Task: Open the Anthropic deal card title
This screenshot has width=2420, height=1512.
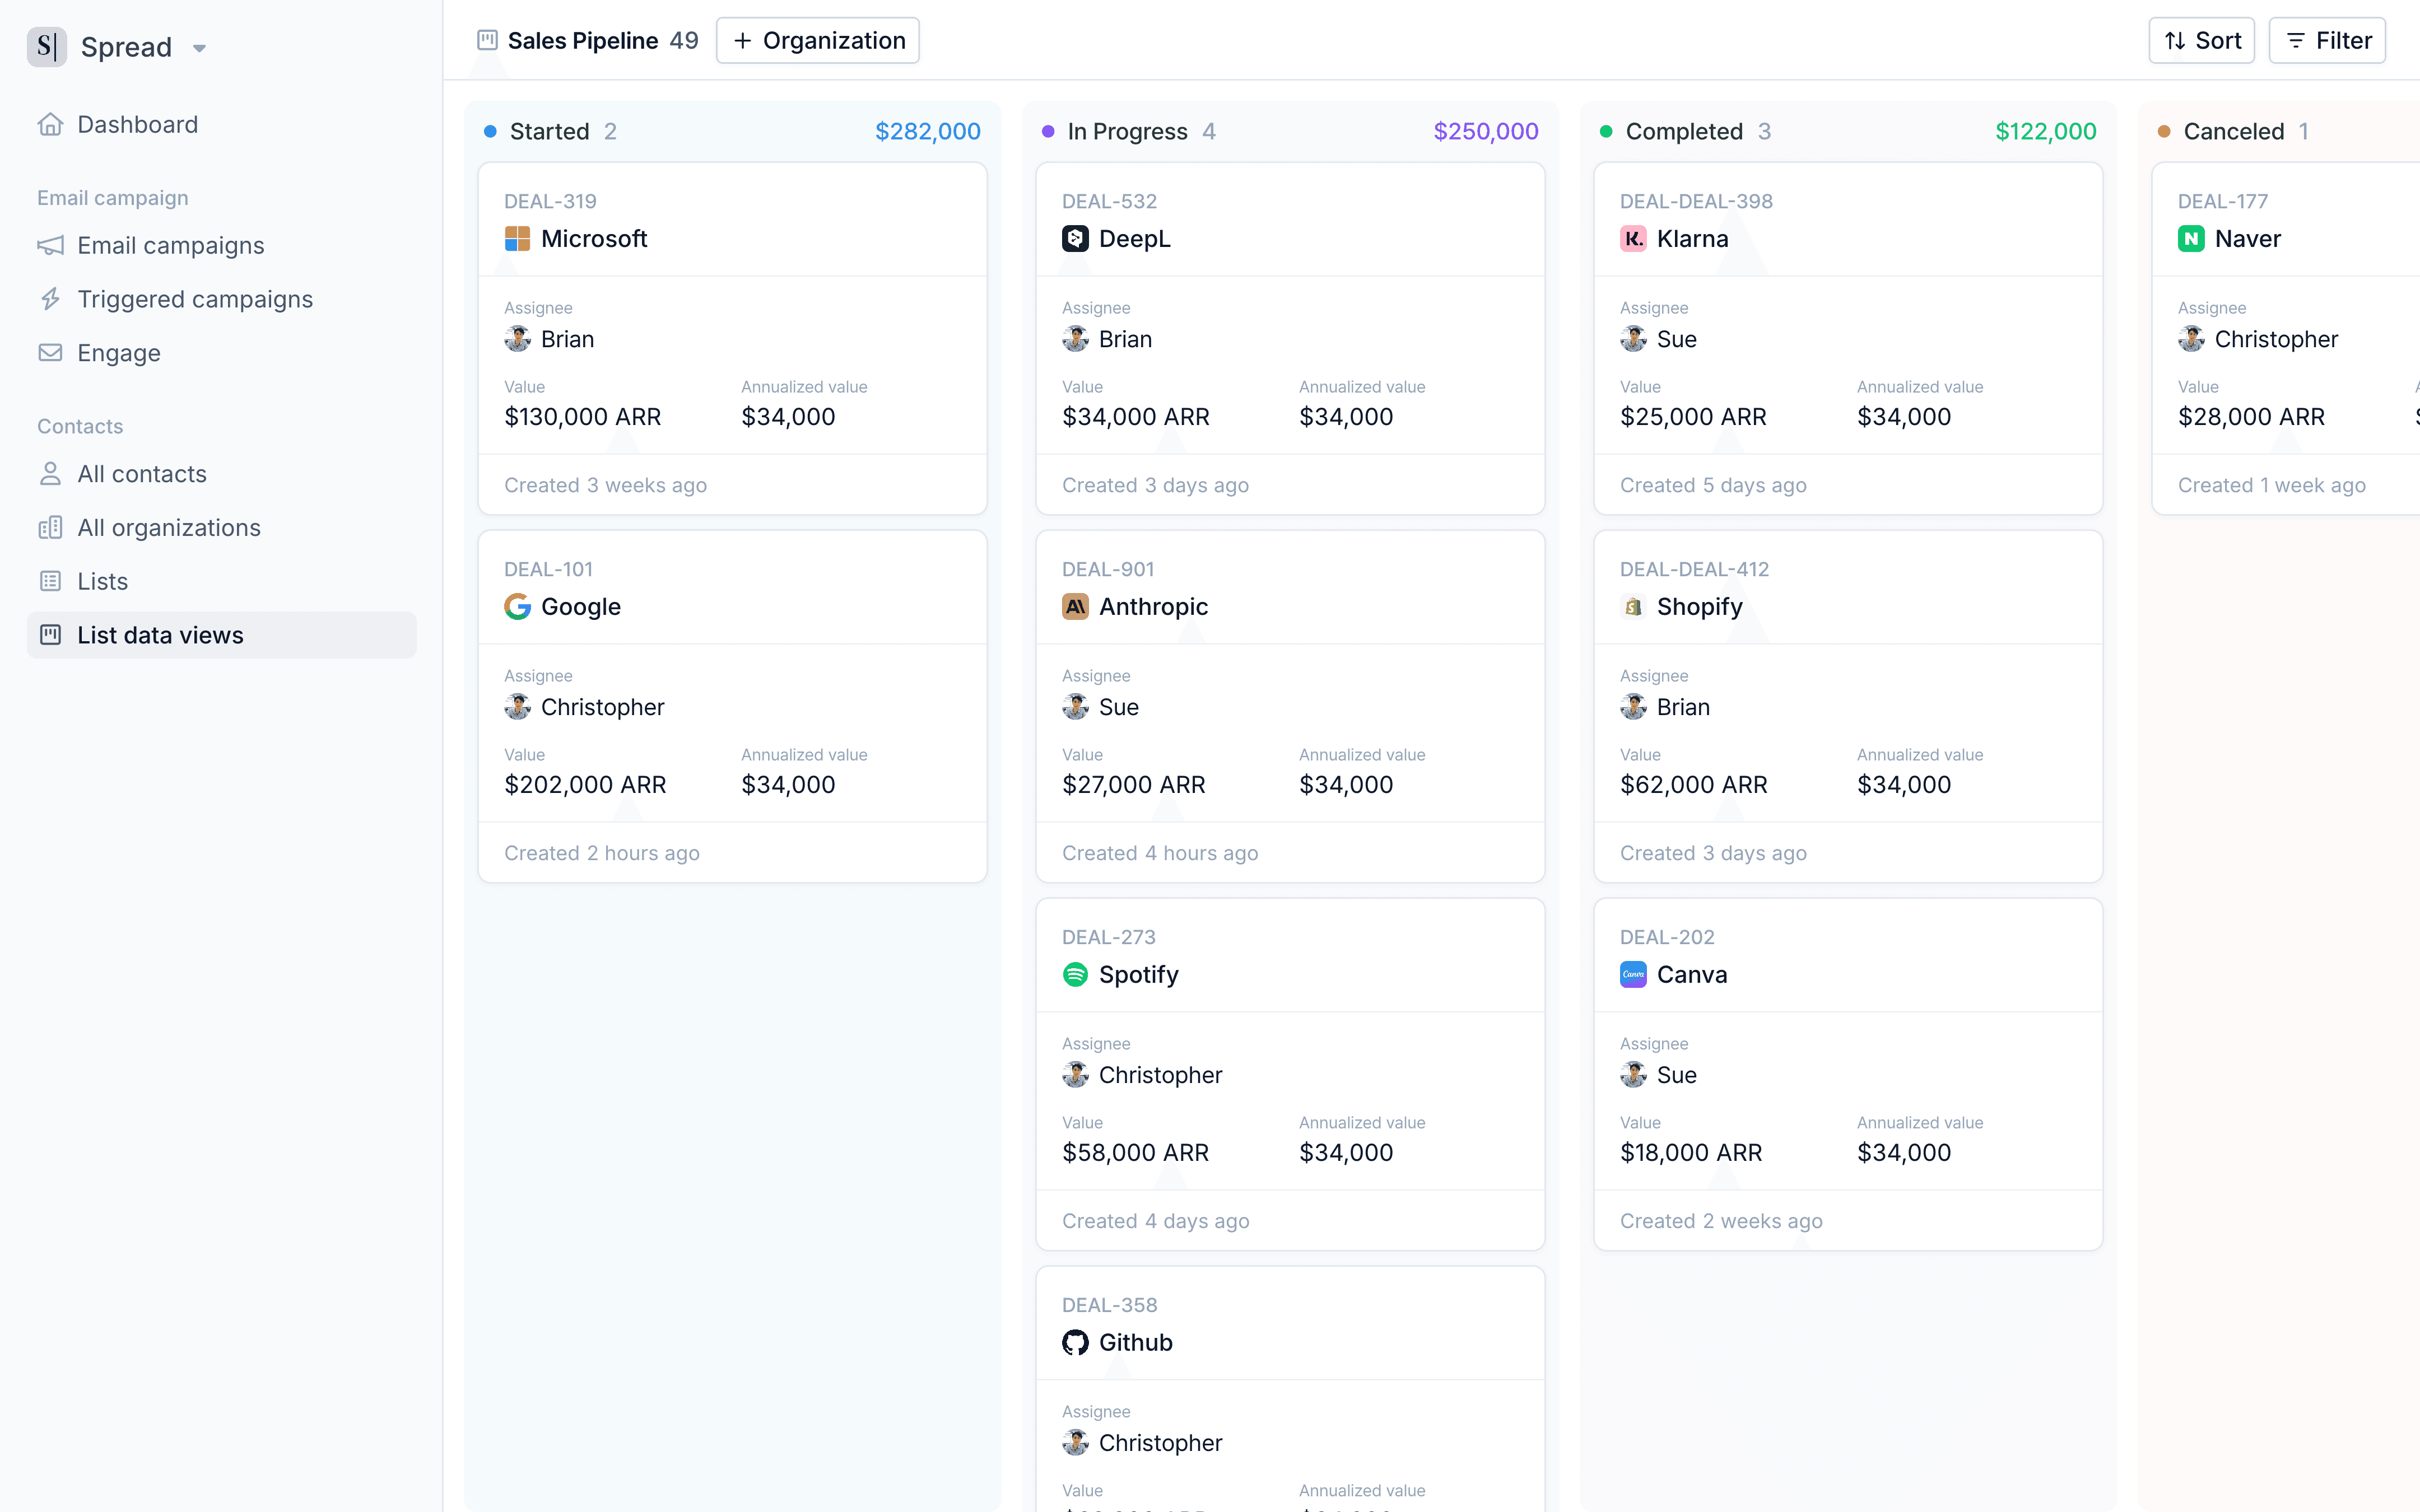Action: click(x=1153, y=607)
